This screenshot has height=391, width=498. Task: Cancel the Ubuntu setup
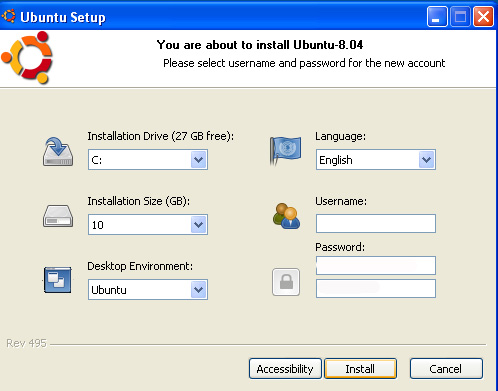tap(446, 369)
